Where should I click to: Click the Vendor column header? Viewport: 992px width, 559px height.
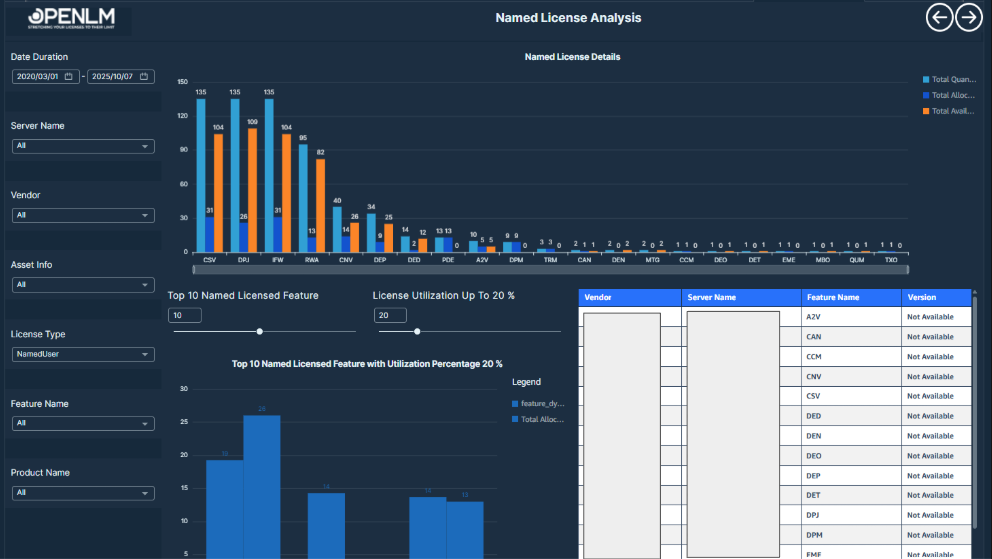click(x=630, y=298)
